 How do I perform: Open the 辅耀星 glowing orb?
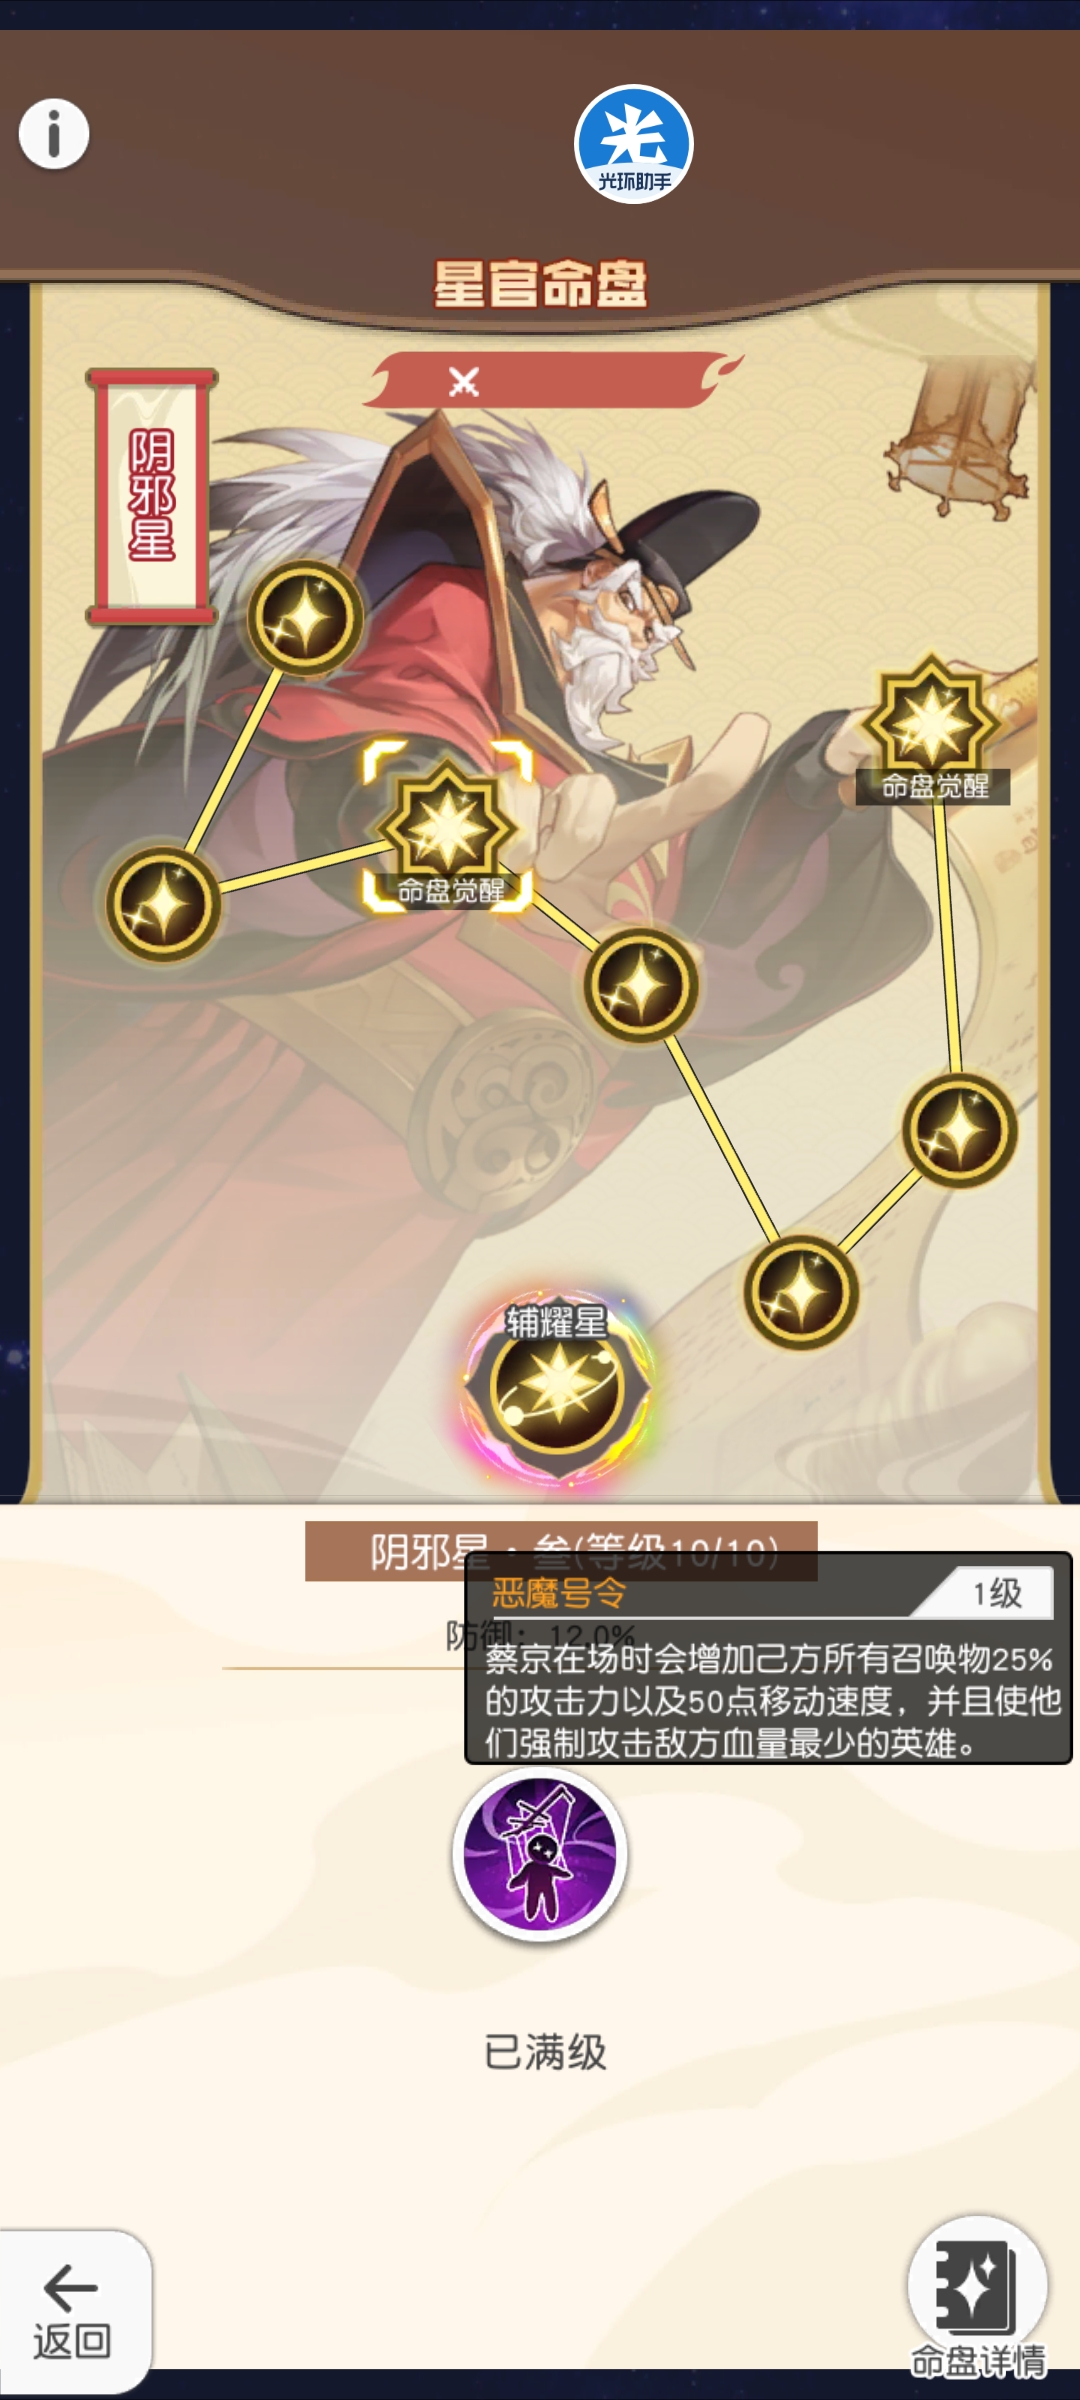pyautogui.click(x=558, y=1388)
